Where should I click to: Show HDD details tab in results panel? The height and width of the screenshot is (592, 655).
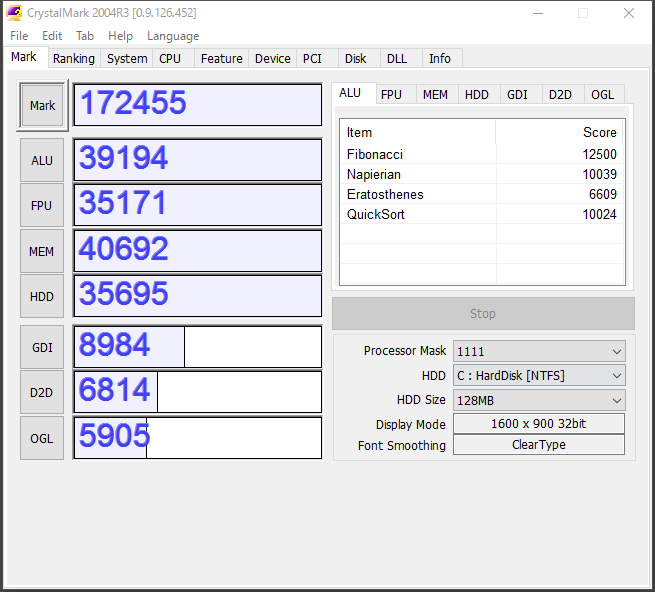[x=477, y=95]
